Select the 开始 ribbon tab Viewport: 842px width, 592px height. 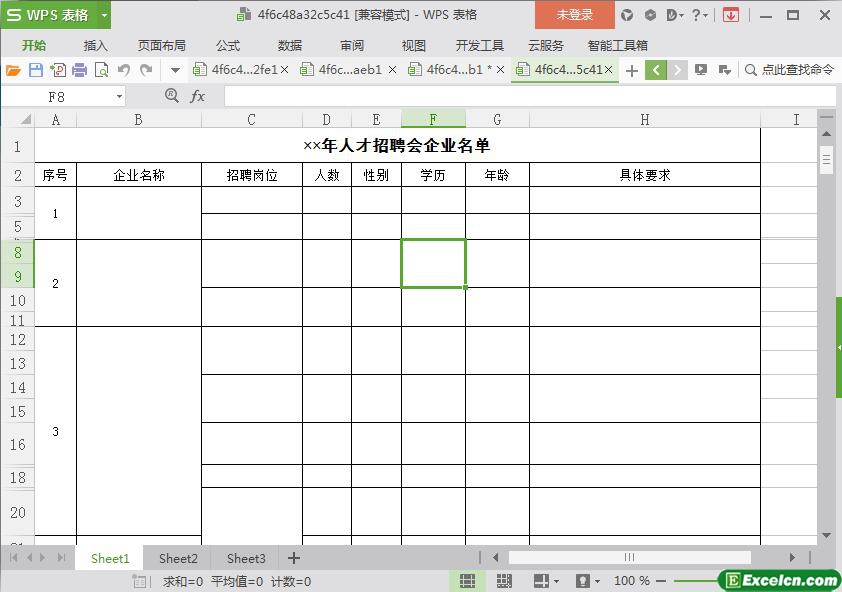tap(34, 46)
